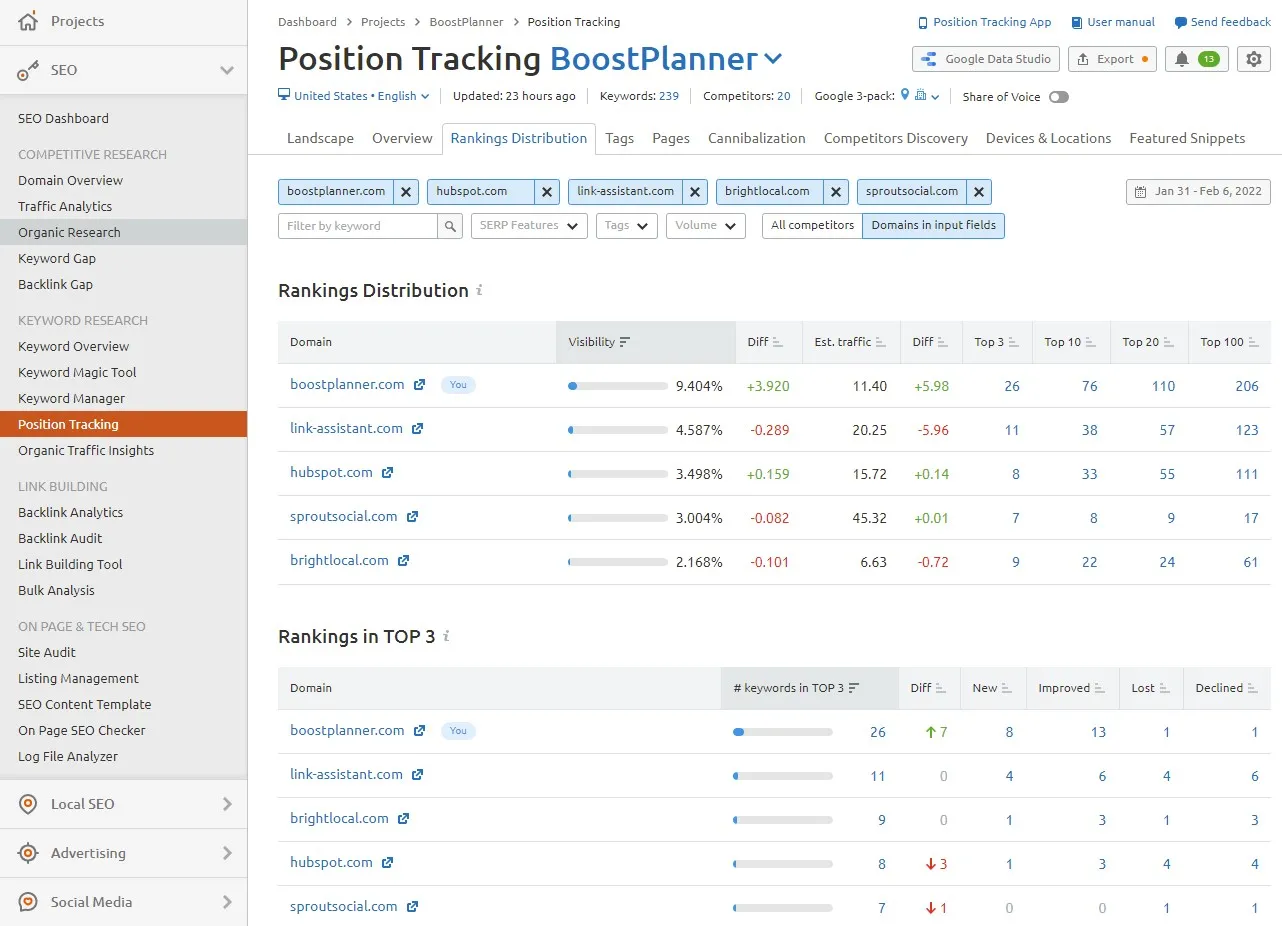
Task: Click the visibility bar for sproutsocial.com
Action: tap(617, 518)
